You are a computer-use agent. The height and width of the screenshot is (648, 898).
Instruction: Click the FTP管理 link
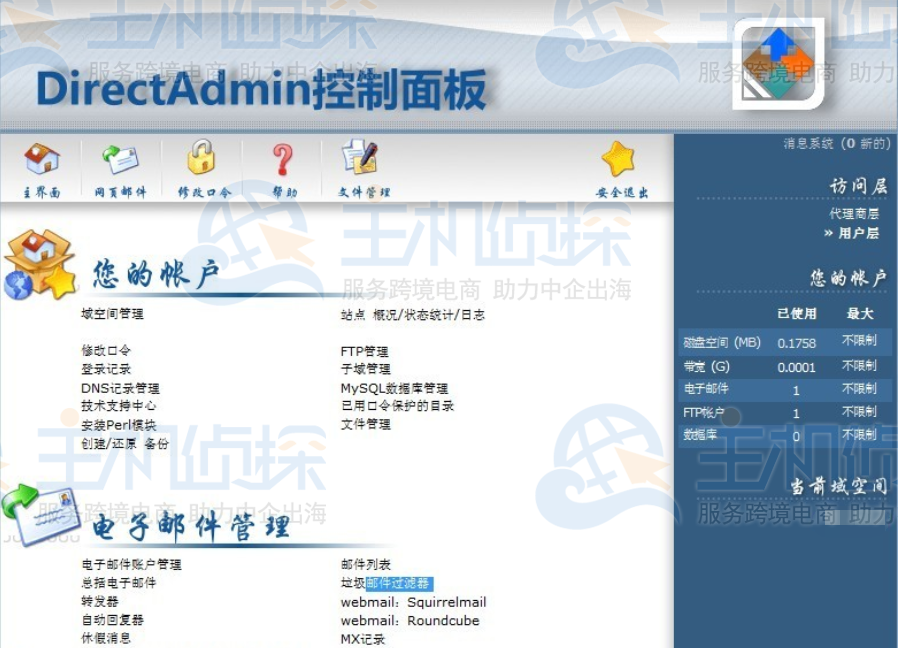pos(364,352)
